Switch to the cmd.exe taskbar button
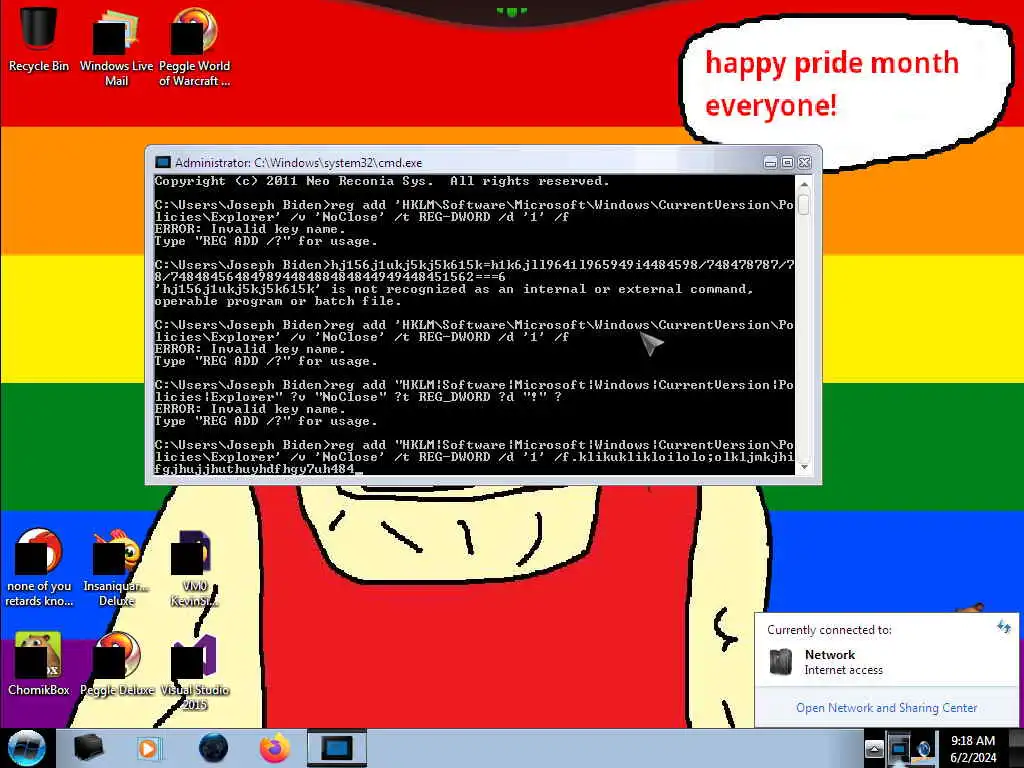The height and width of the screenshot is (768, 1024). [337, 748]
